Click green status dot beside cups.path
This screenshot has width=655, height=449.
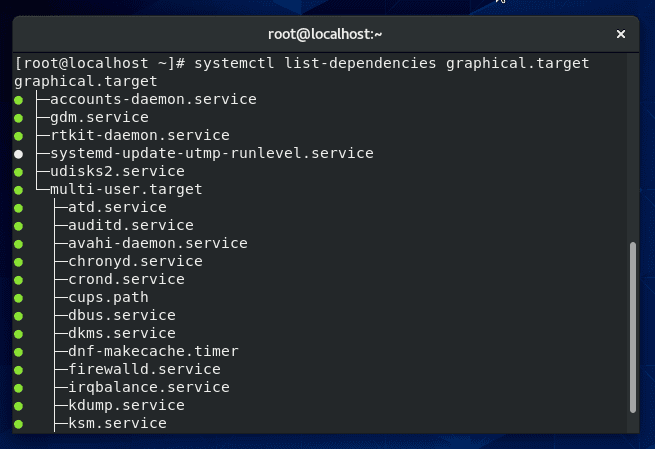(x=18, y=298)
